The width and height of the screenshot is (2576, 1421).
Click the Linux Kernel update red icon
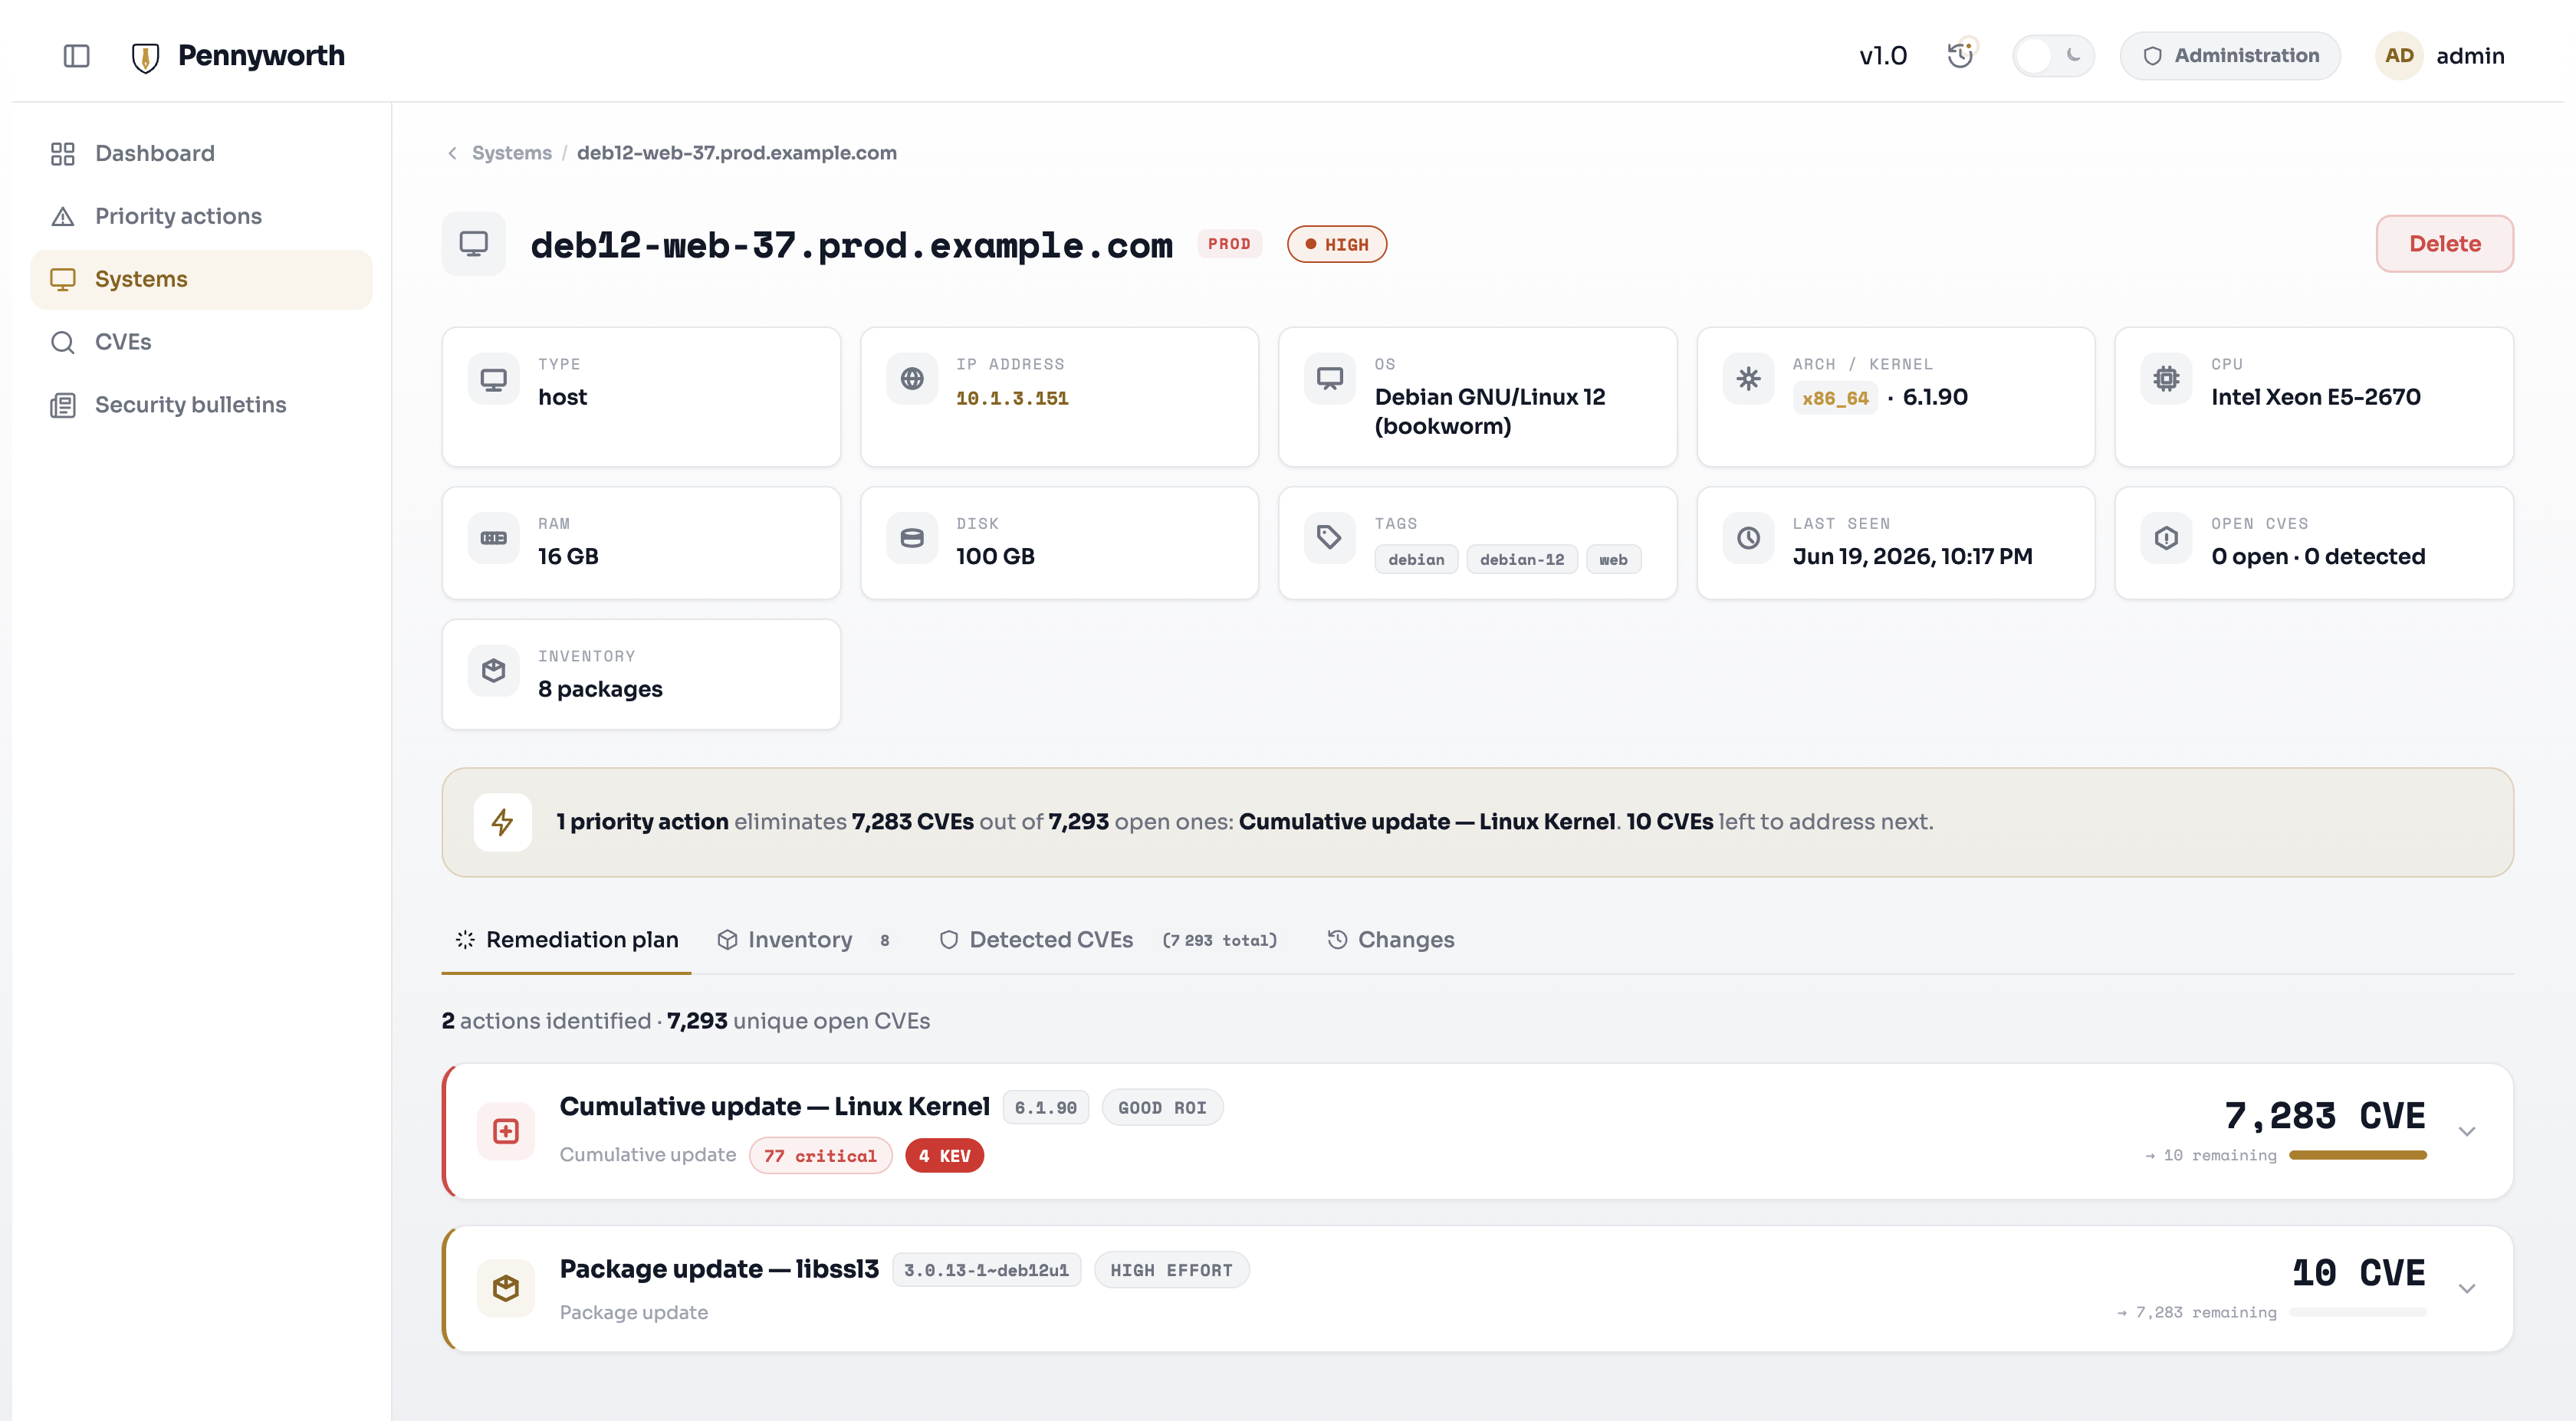(506, 1132)
